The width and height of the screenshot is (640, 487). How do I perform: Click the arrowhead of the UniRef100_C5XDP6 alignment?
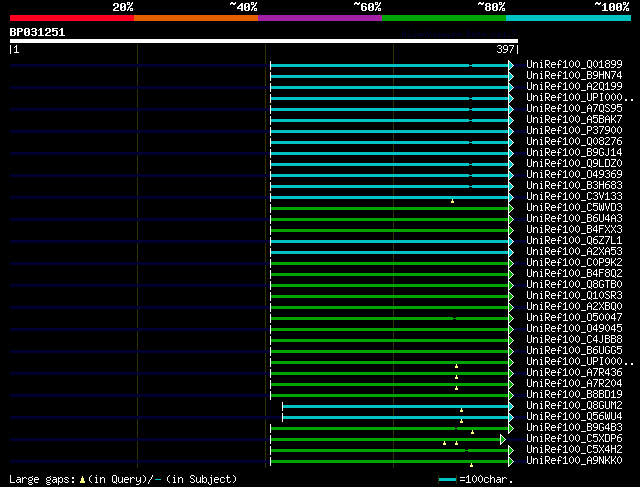pyautogui.click(x=503, y=439)
